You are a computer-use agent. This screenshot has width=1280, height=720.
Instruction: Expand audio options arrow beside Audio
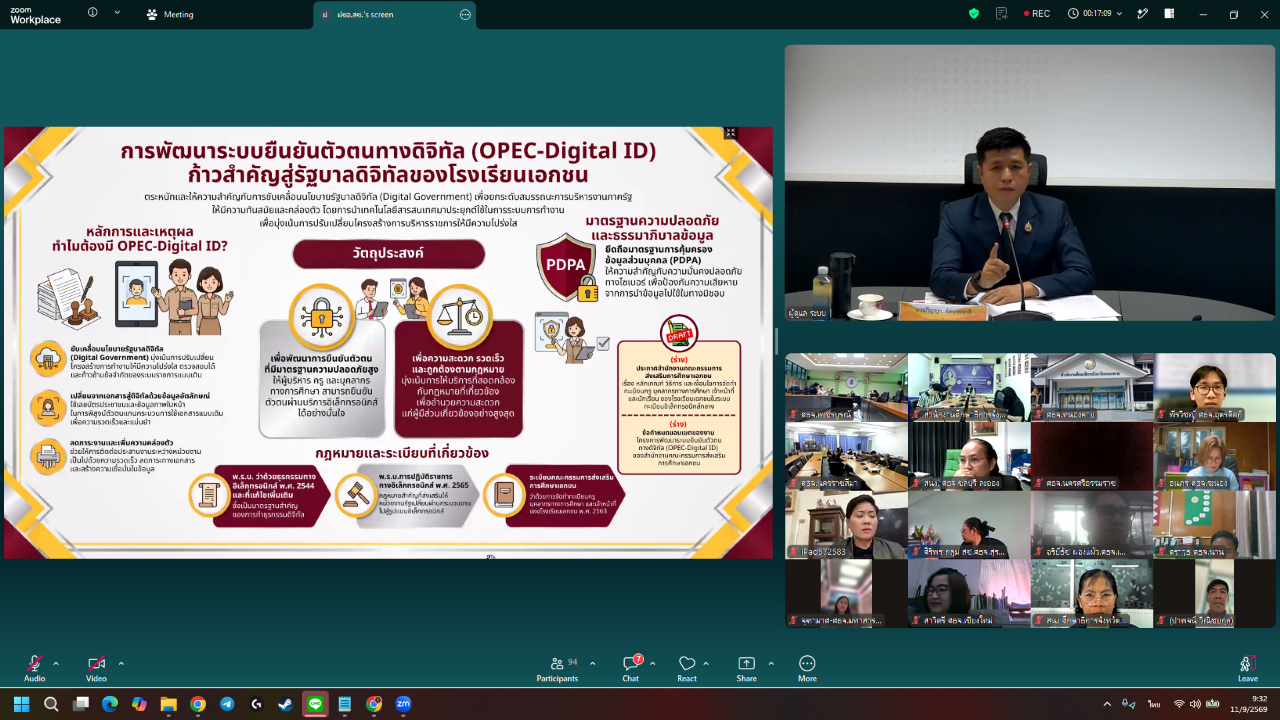(56, 663)
